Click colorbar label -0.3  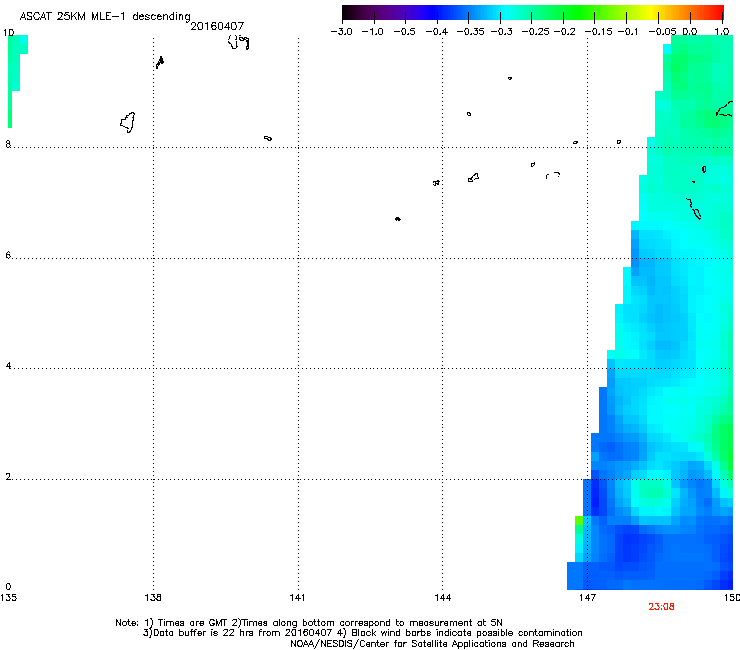coord(502,32)
